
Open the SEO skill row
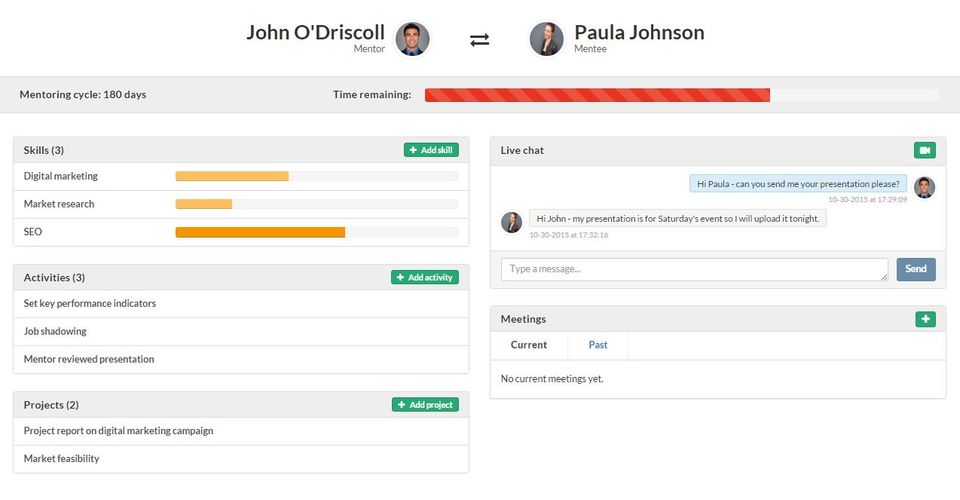241,232
